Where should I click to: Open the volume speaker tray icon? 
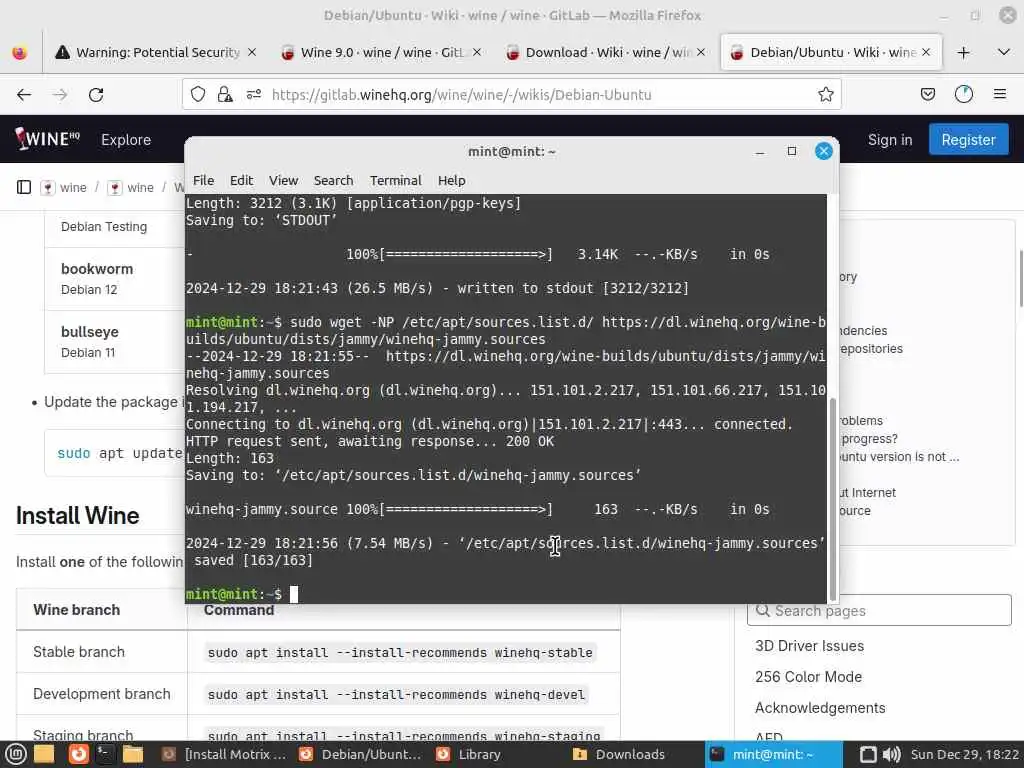891,754
